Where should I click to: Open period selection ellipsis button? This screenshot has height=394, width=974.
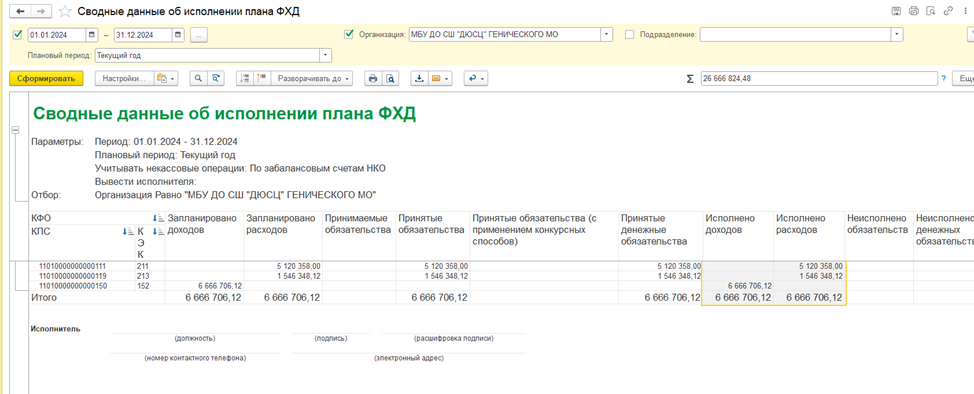pyautogui.click(x=199, y=35)
